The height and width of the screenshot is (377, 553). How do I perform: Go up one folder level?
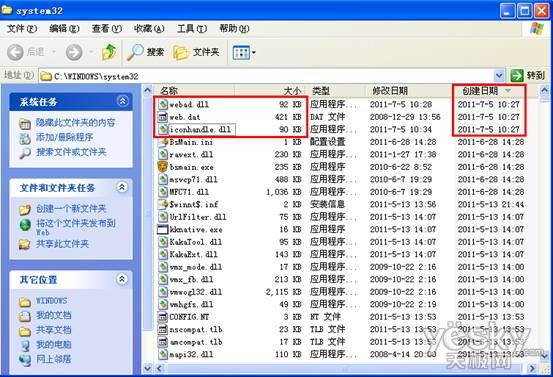[109, 52]
